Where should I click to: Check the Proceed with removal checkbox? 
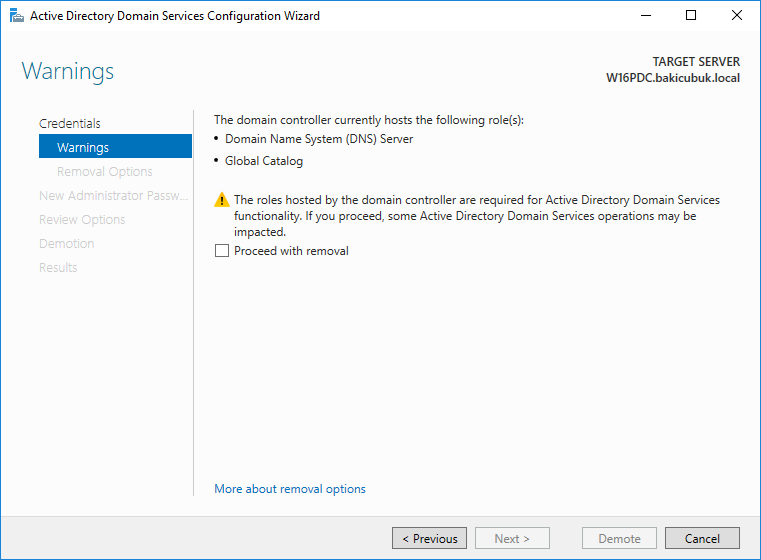tap(222, 250)
